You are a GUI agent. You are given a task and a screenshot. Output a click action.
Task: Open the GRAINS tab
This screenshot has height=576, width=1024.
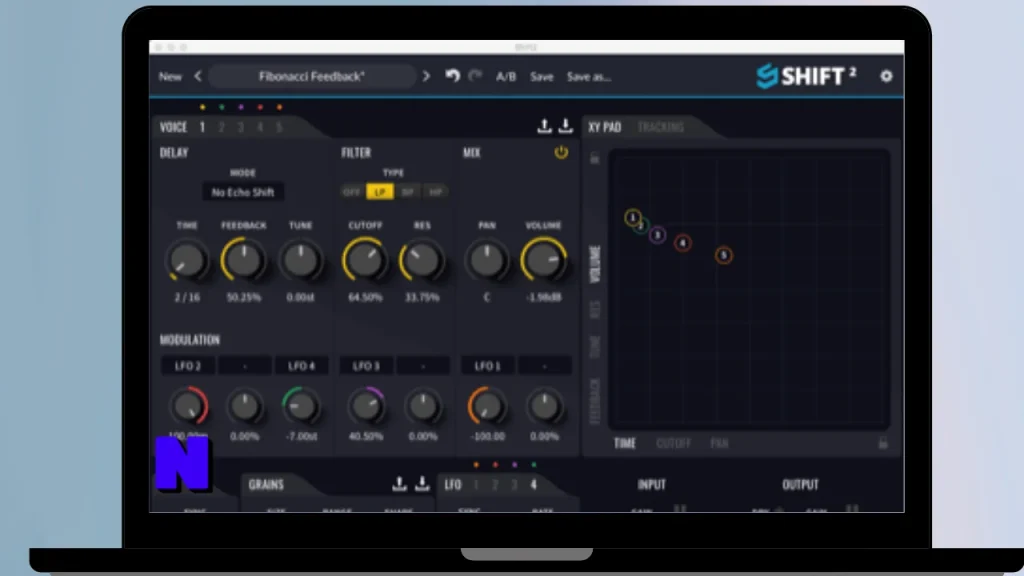click(x=266, y=485)
